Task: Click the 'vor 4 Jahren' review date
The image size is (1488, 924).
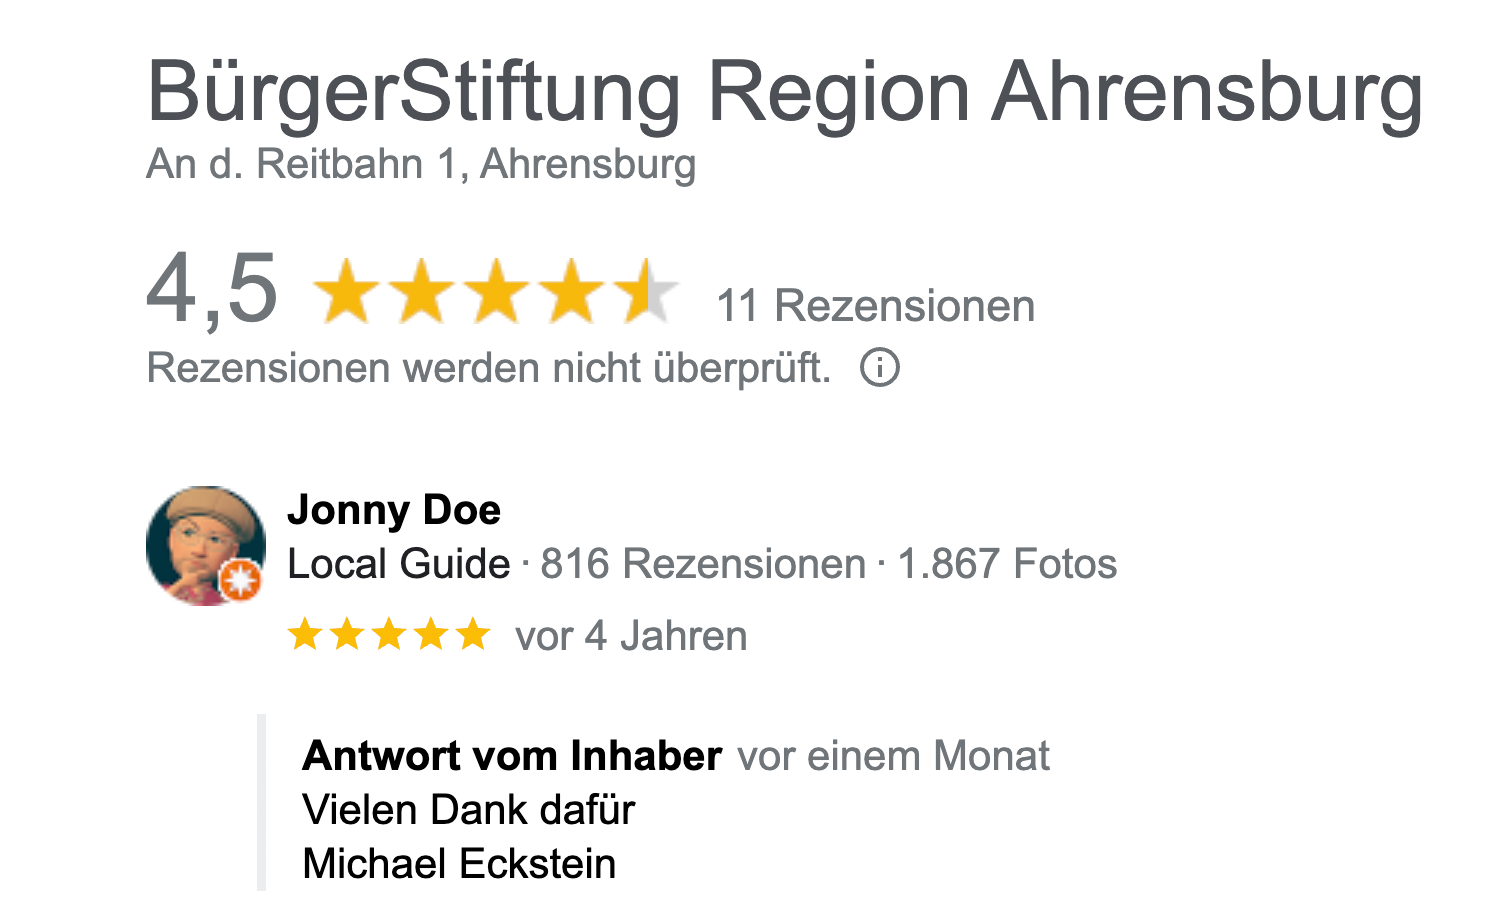Action: (x=631, y=636)
